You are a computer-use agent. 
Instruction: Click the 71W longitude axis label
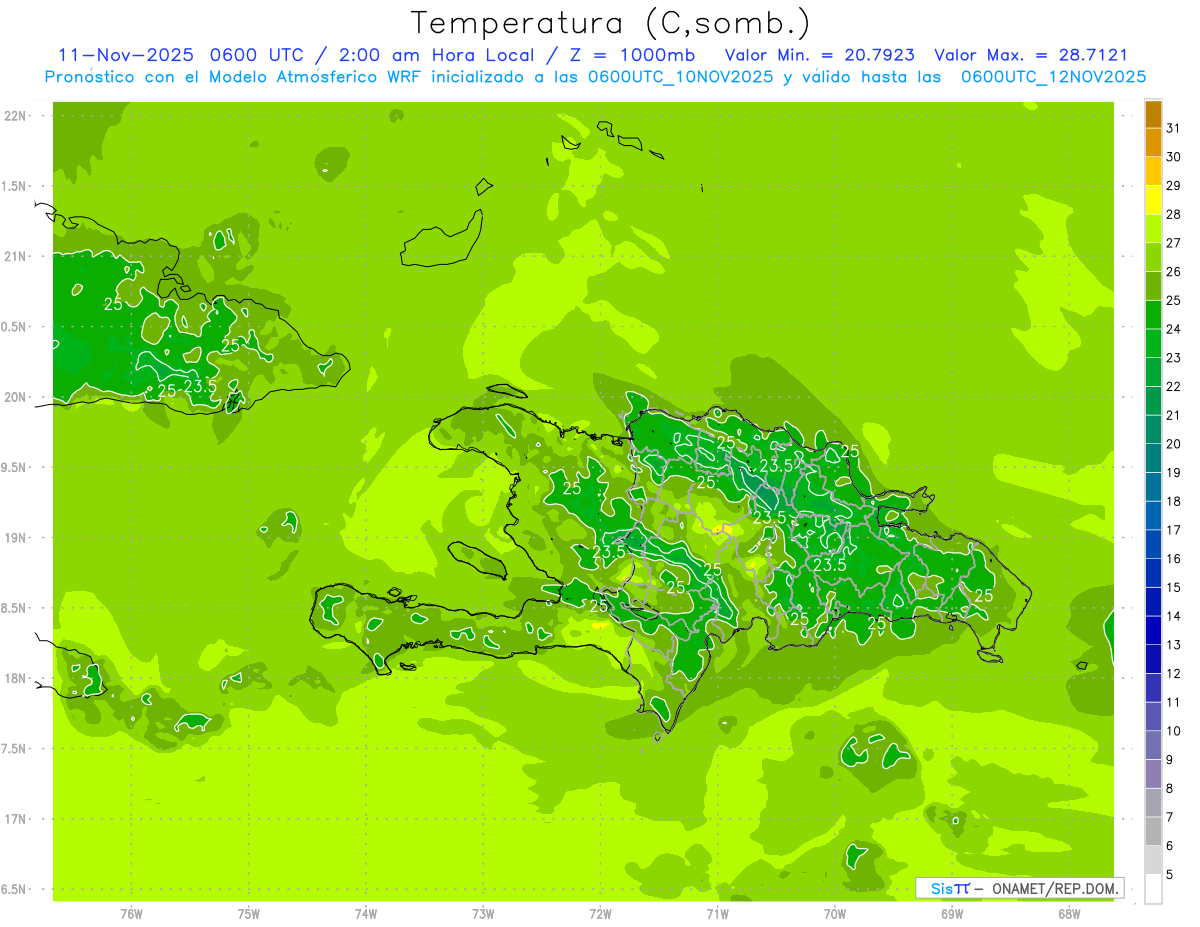[717, 913]
